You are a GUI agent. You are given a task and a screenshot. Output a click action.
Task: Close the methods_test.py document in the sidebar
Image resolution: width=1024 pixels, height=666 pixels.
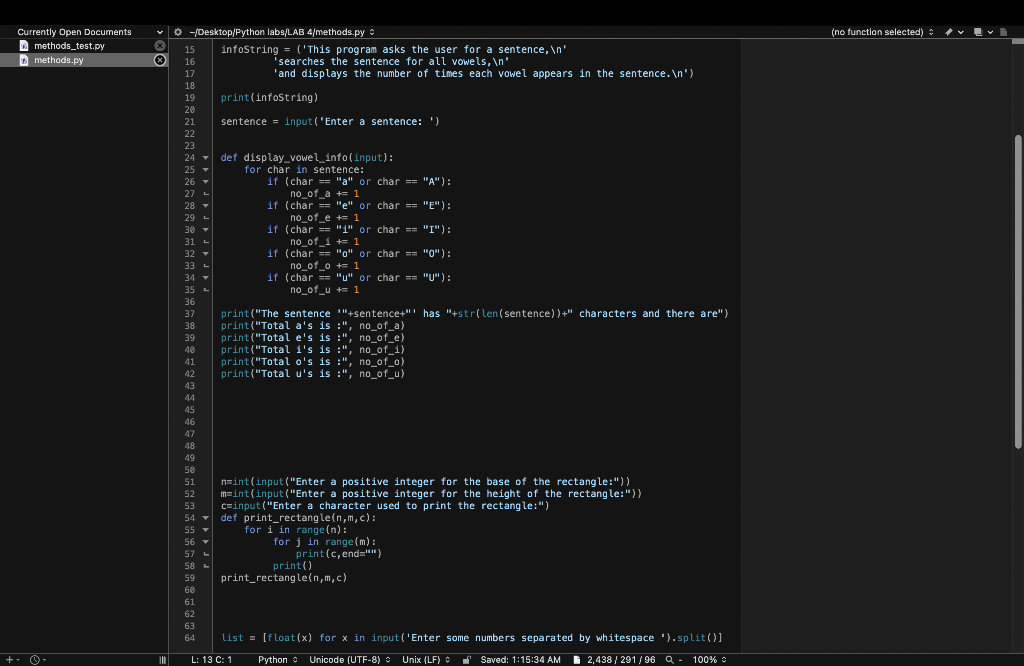click(x=159, y=46)
